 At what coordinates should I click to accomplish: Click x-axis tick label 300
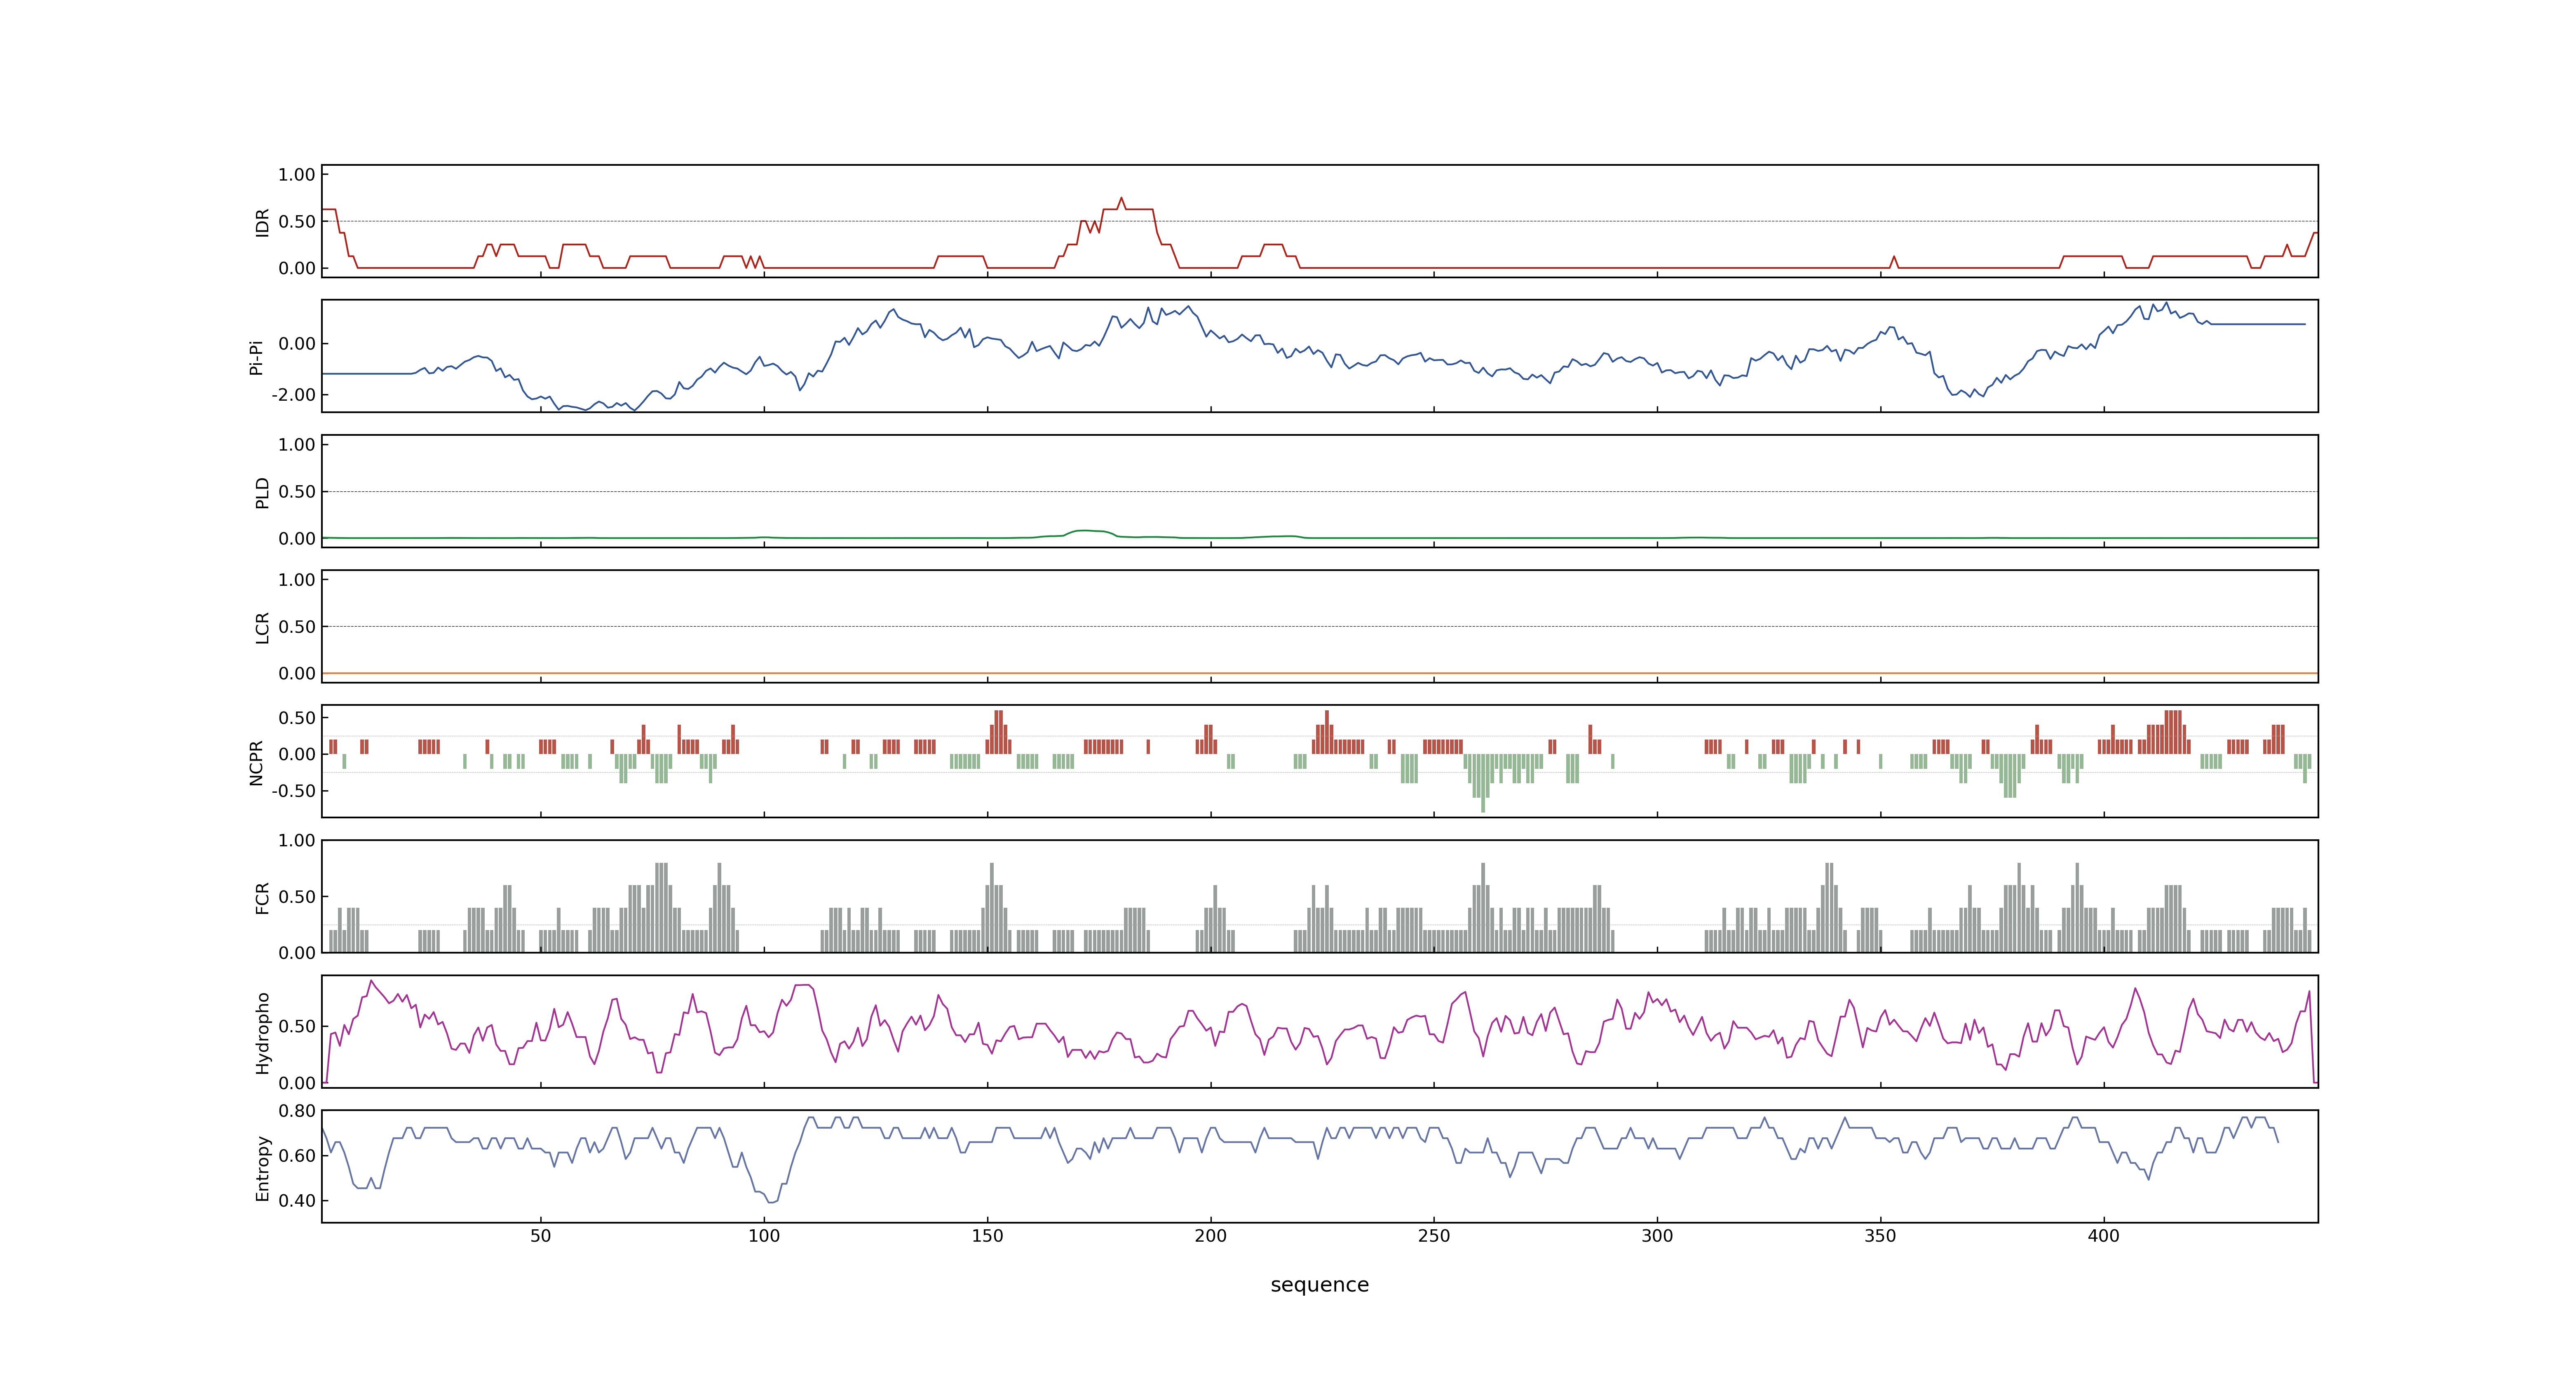(x=1657, y=1235)
